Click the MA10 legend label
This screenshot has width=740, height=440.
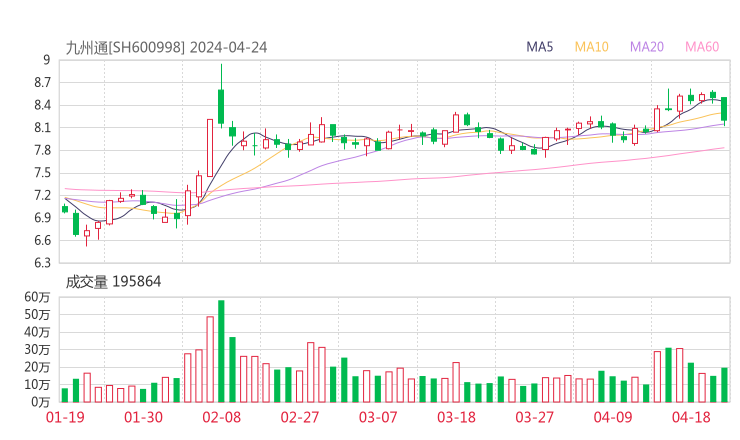tap(591, 47)
